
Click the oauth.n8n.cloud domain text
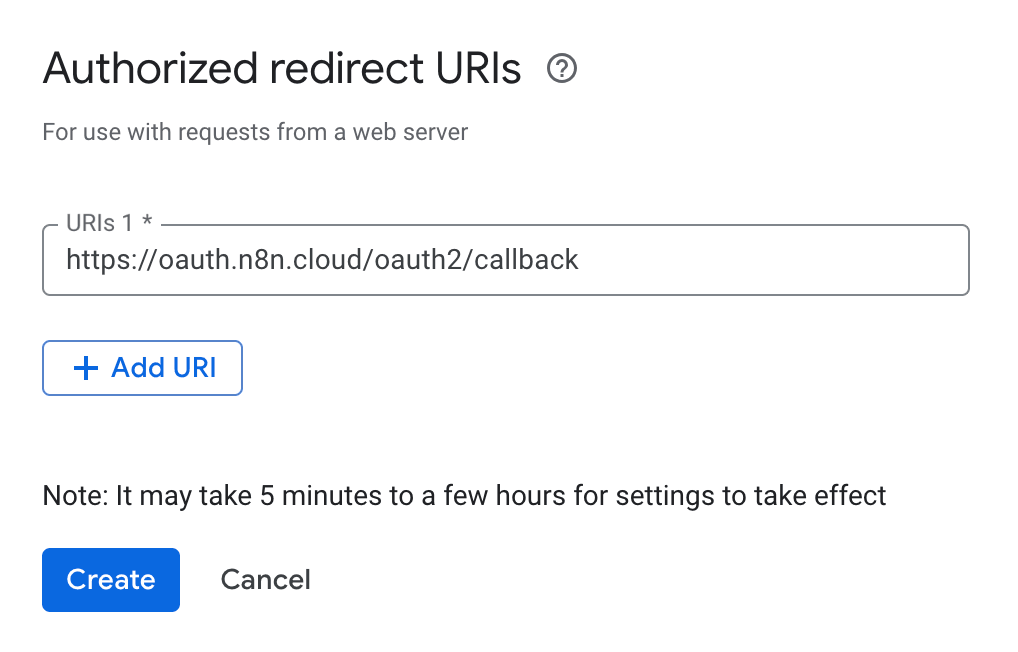click(253, 260)
